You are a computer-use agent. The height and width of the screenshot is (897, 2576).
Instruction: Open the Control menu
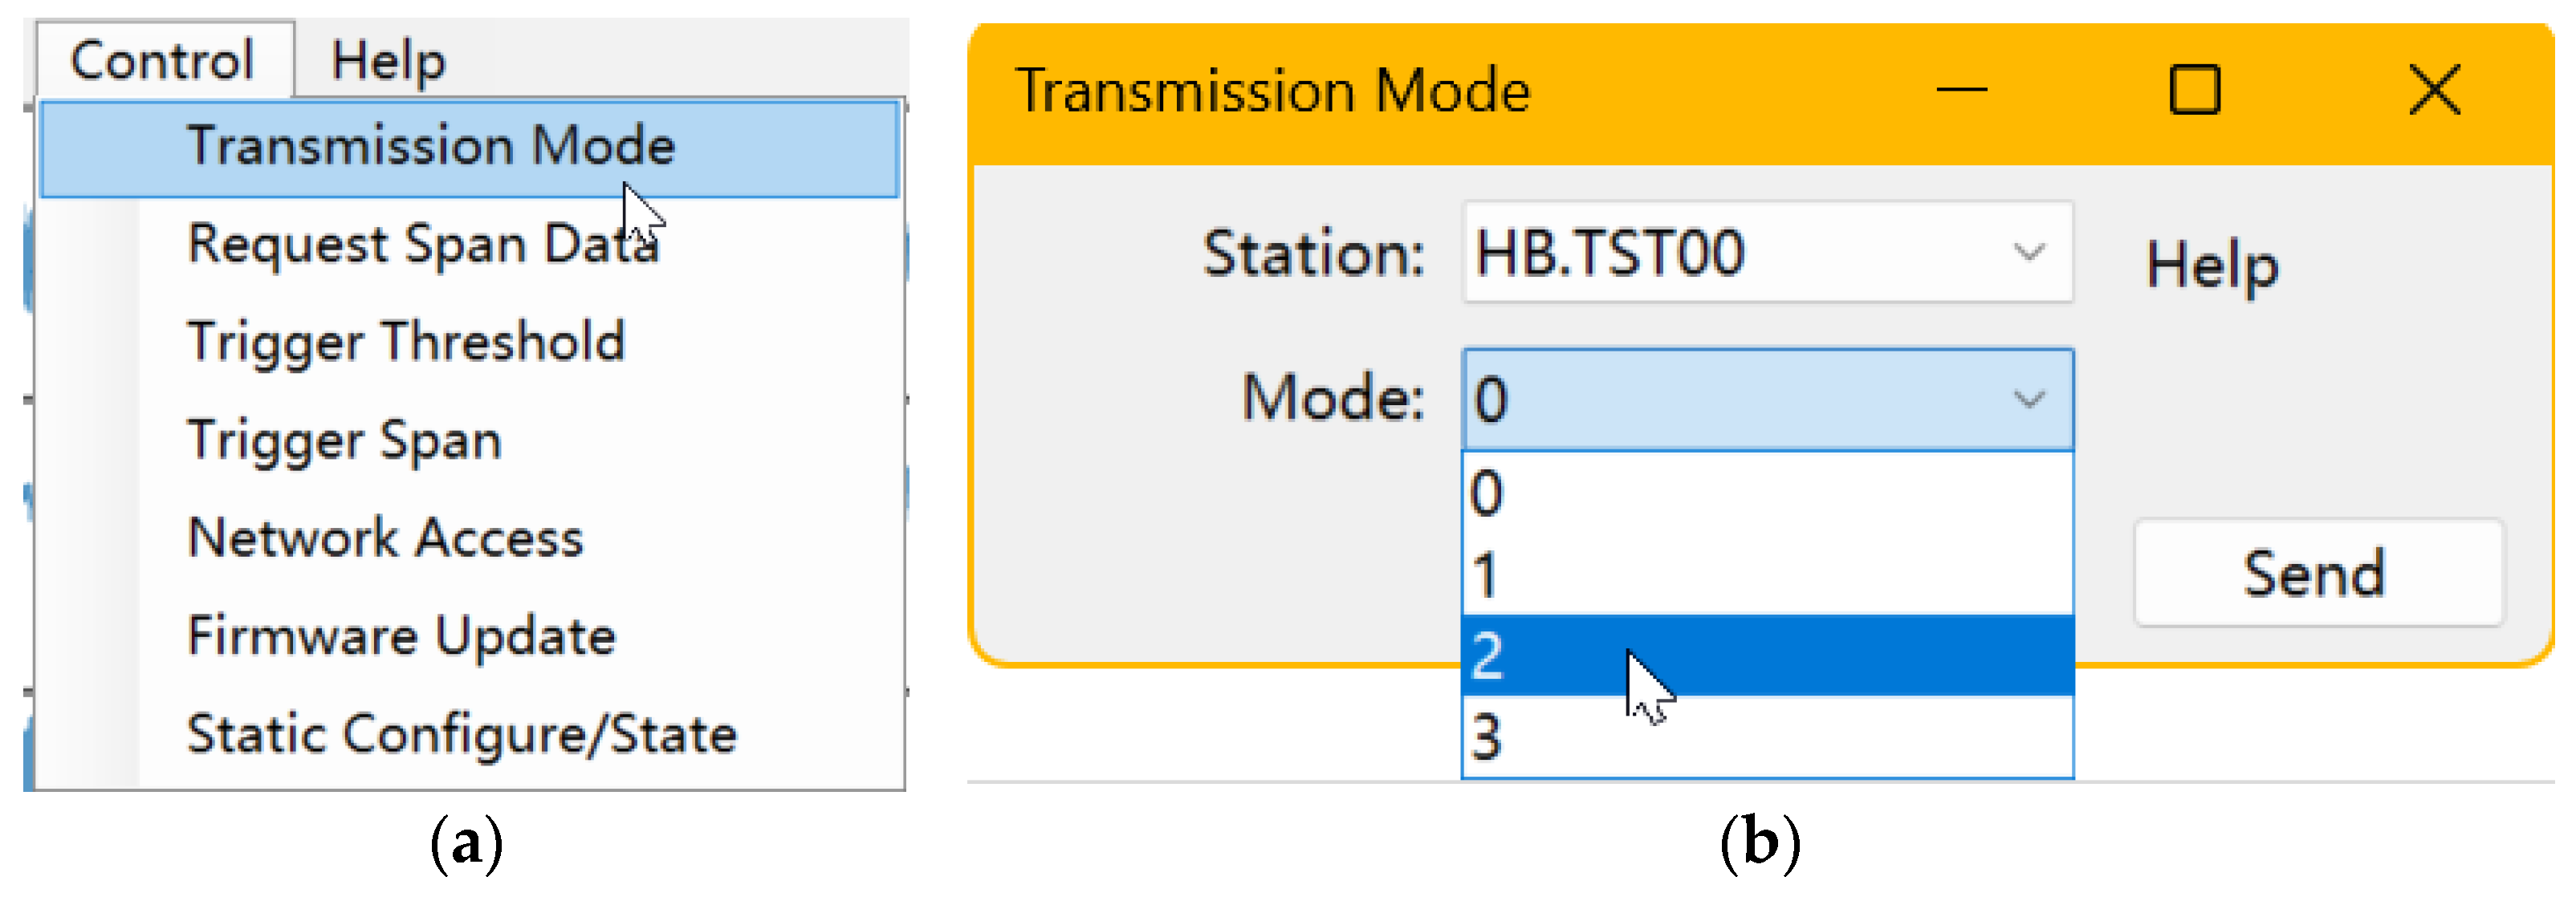coord(162,60)
